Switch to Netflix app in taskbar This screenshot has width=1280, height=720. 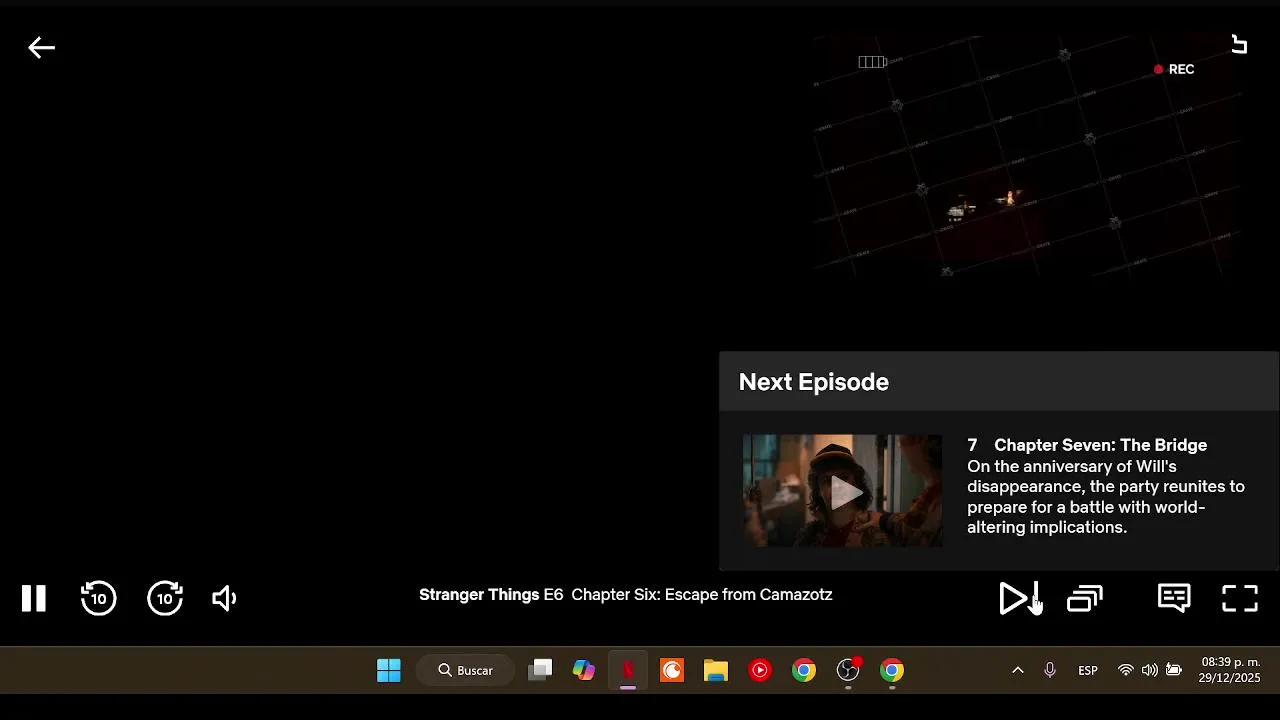[628, 670]
